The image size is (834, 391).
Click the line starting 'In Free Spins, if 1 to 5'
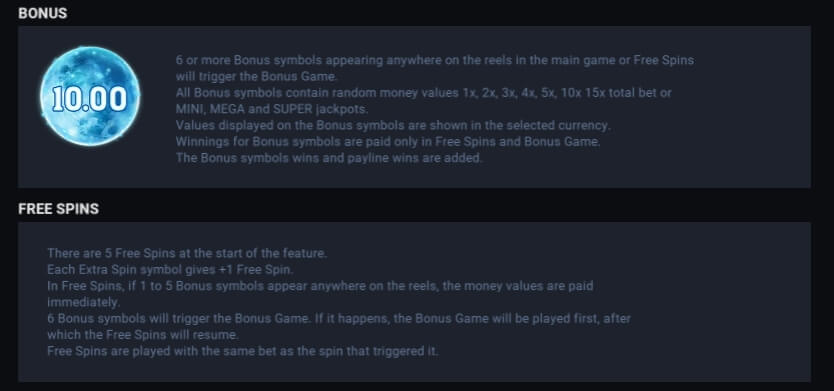point(320,286)
